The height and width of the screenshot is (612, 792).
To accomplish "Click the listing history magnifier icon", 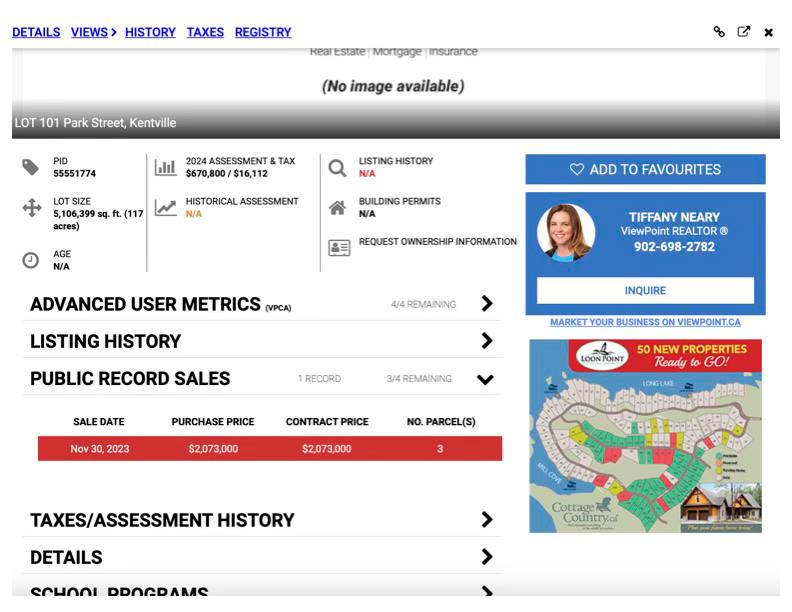I will [337, 168].
